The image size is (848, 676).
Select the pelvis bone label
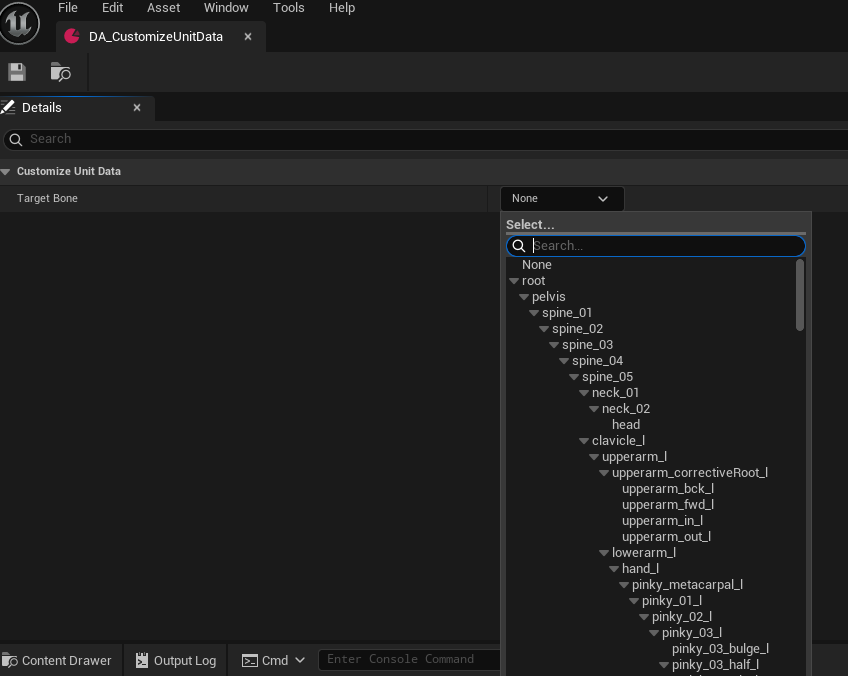click(x=548, y=297)
